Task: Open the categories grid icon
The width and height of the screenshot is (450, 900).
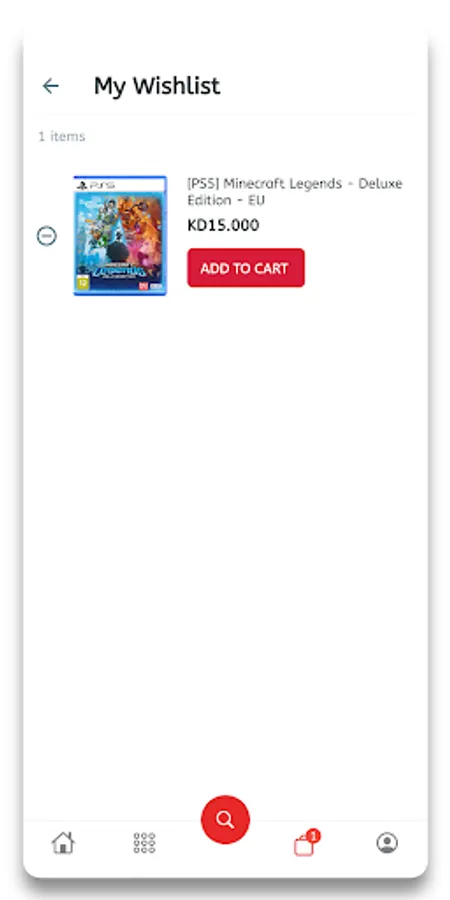Action: [144, 843]
